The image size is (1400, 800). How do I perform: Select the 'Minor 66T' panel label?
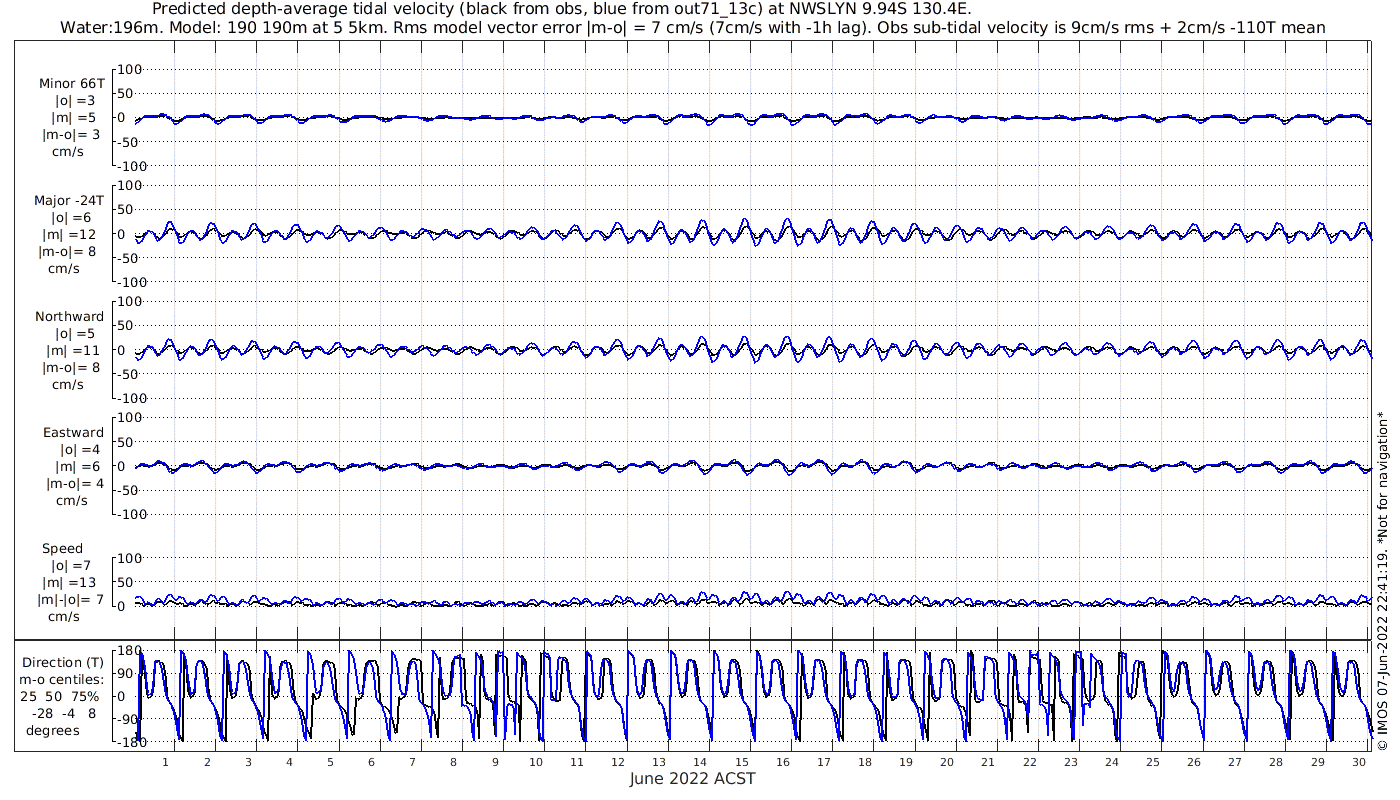tap(72, 84)
